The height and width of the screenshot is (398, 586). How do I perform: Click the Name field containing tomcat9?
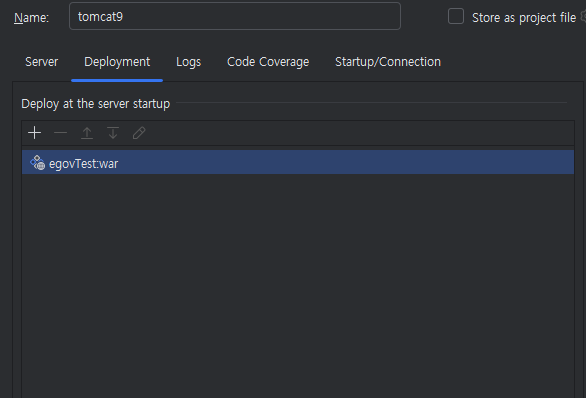[235, 16]
